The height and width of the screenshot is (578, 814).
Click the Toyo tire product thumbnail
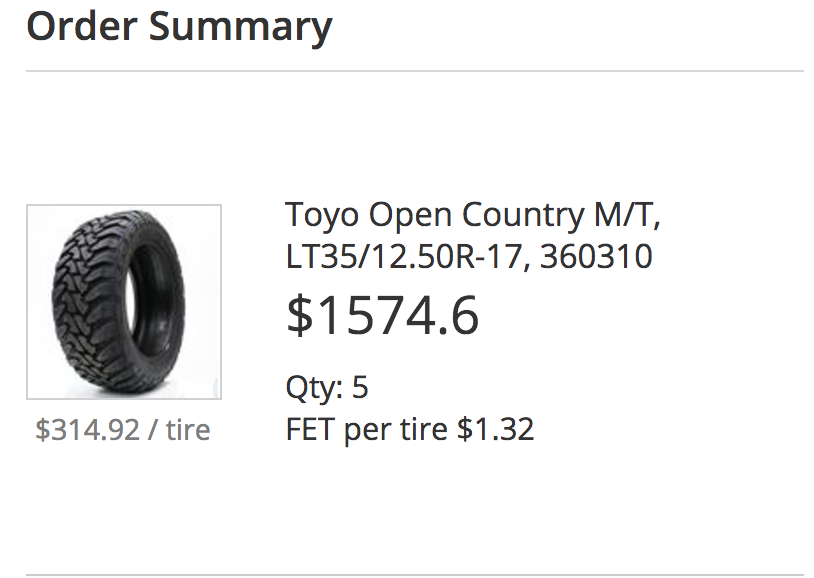coord(124,302)
